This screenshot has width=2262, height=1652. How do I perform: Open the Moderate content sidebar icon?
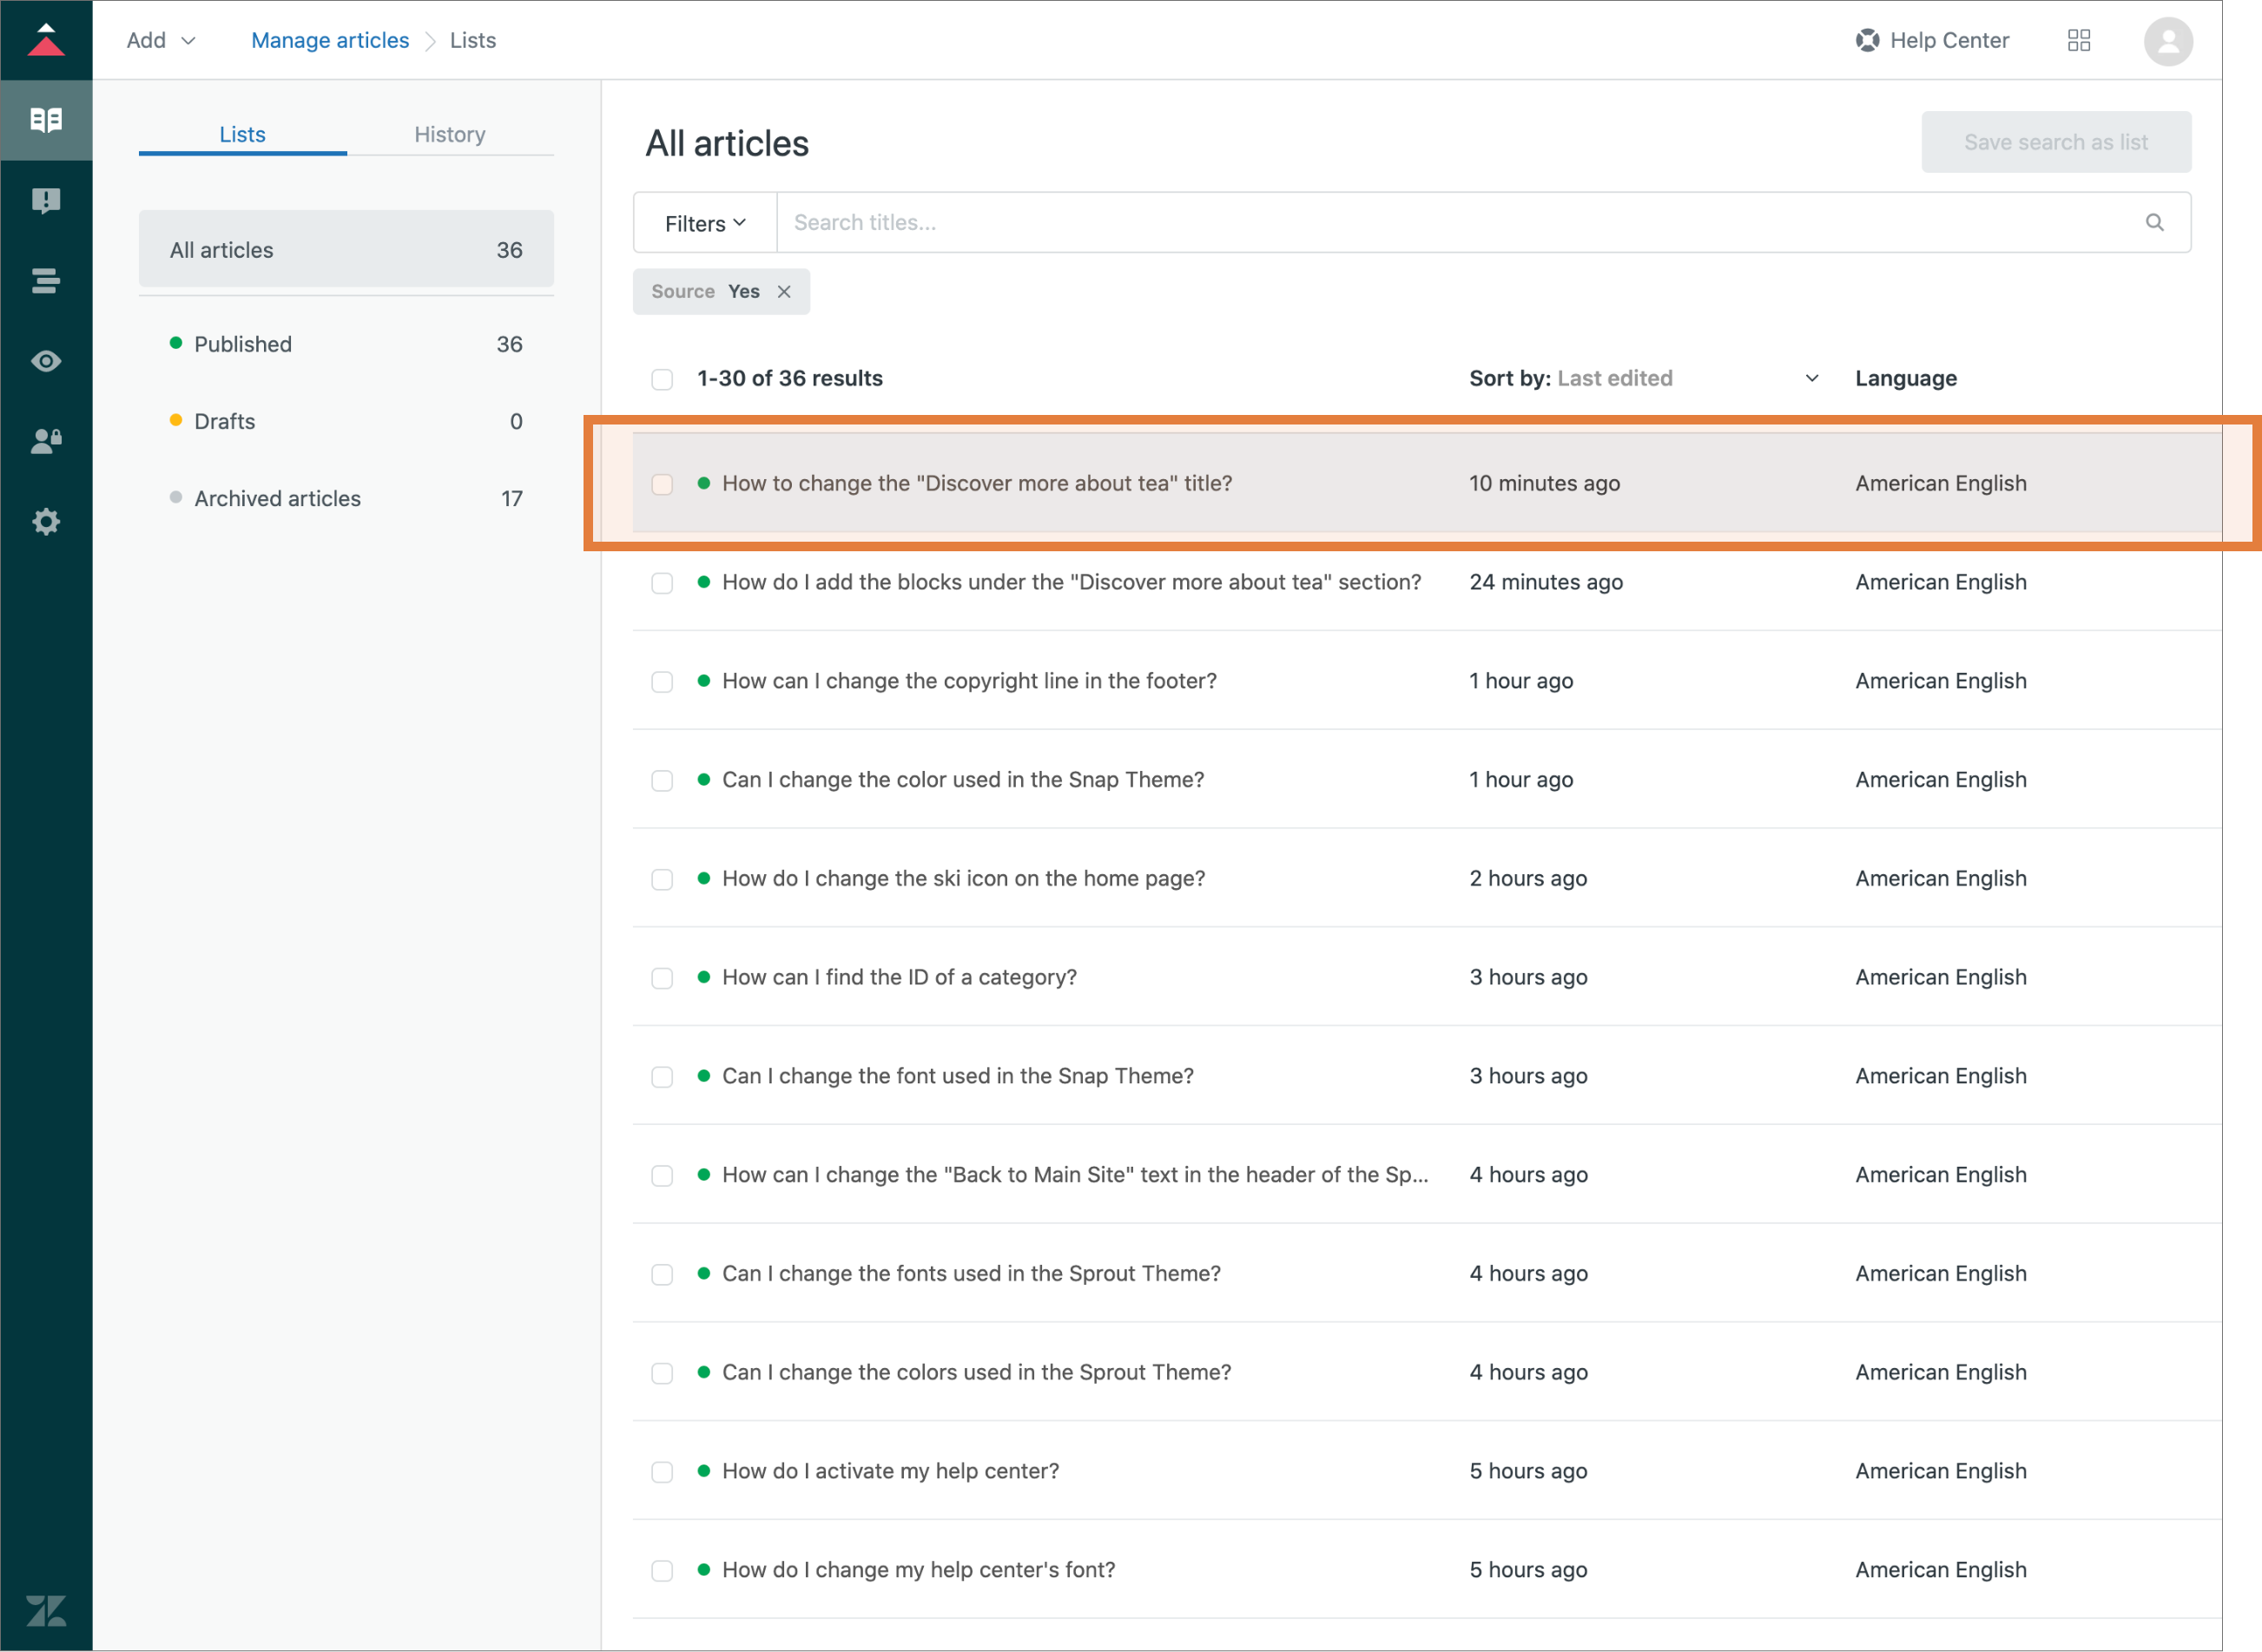46,200
